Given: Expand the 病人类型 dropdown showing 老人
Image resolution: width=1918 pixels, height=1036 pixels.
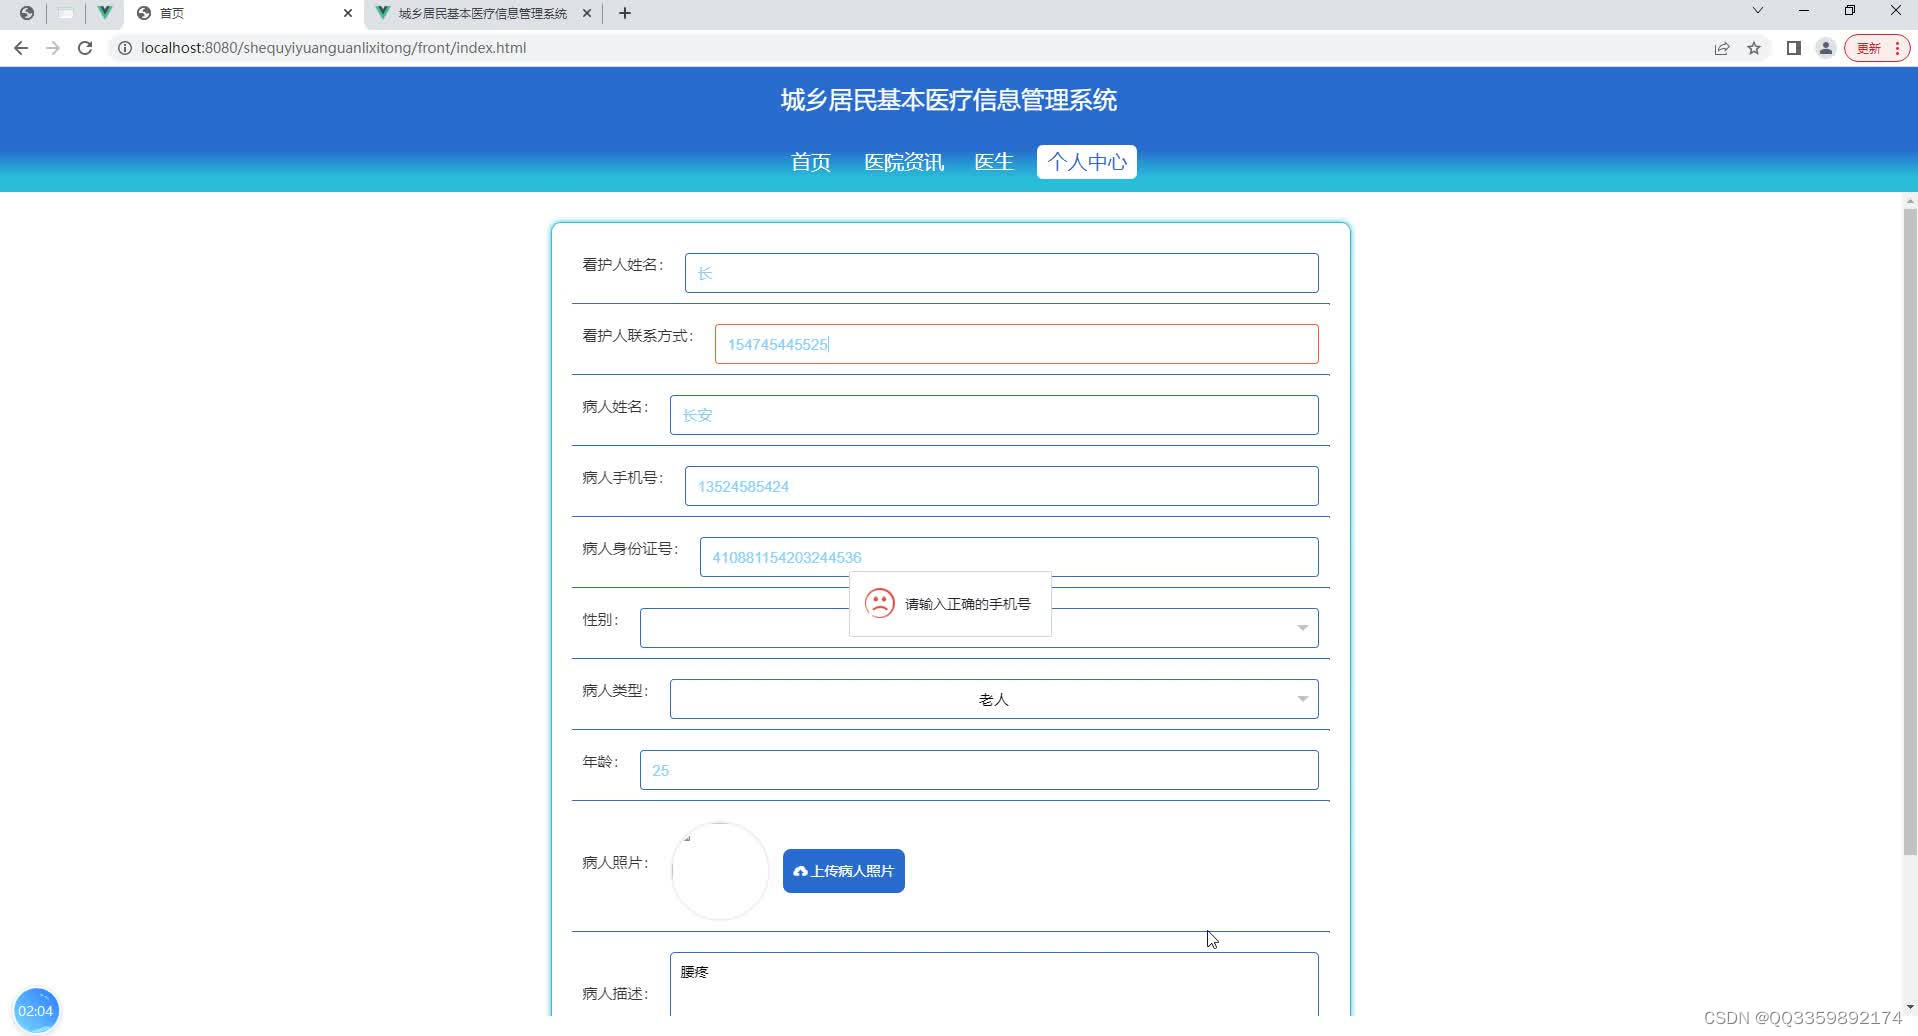Looking at the screenshot, I should tap(994, 699).
